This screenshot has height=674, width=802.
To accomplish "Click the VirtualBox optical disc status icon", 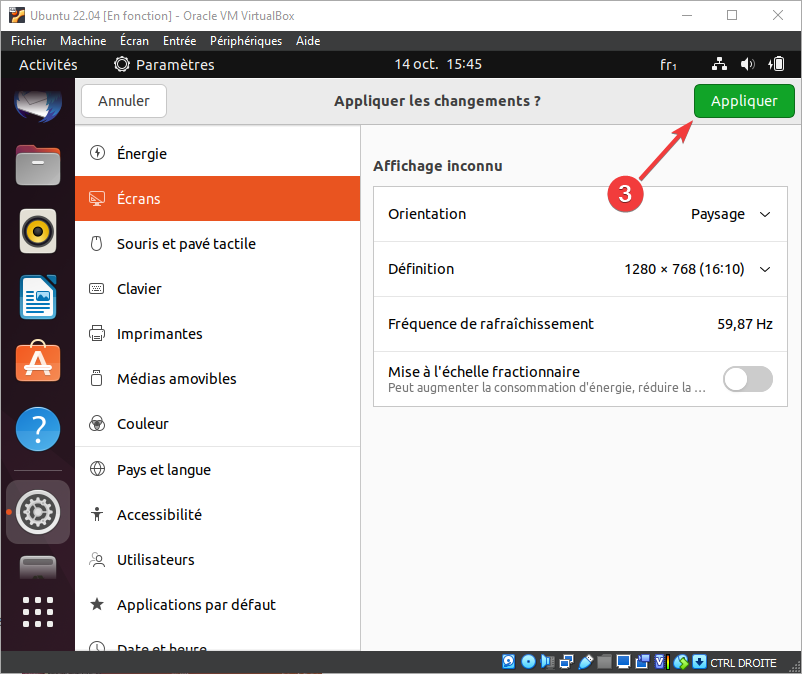I will tap(528, 662).
